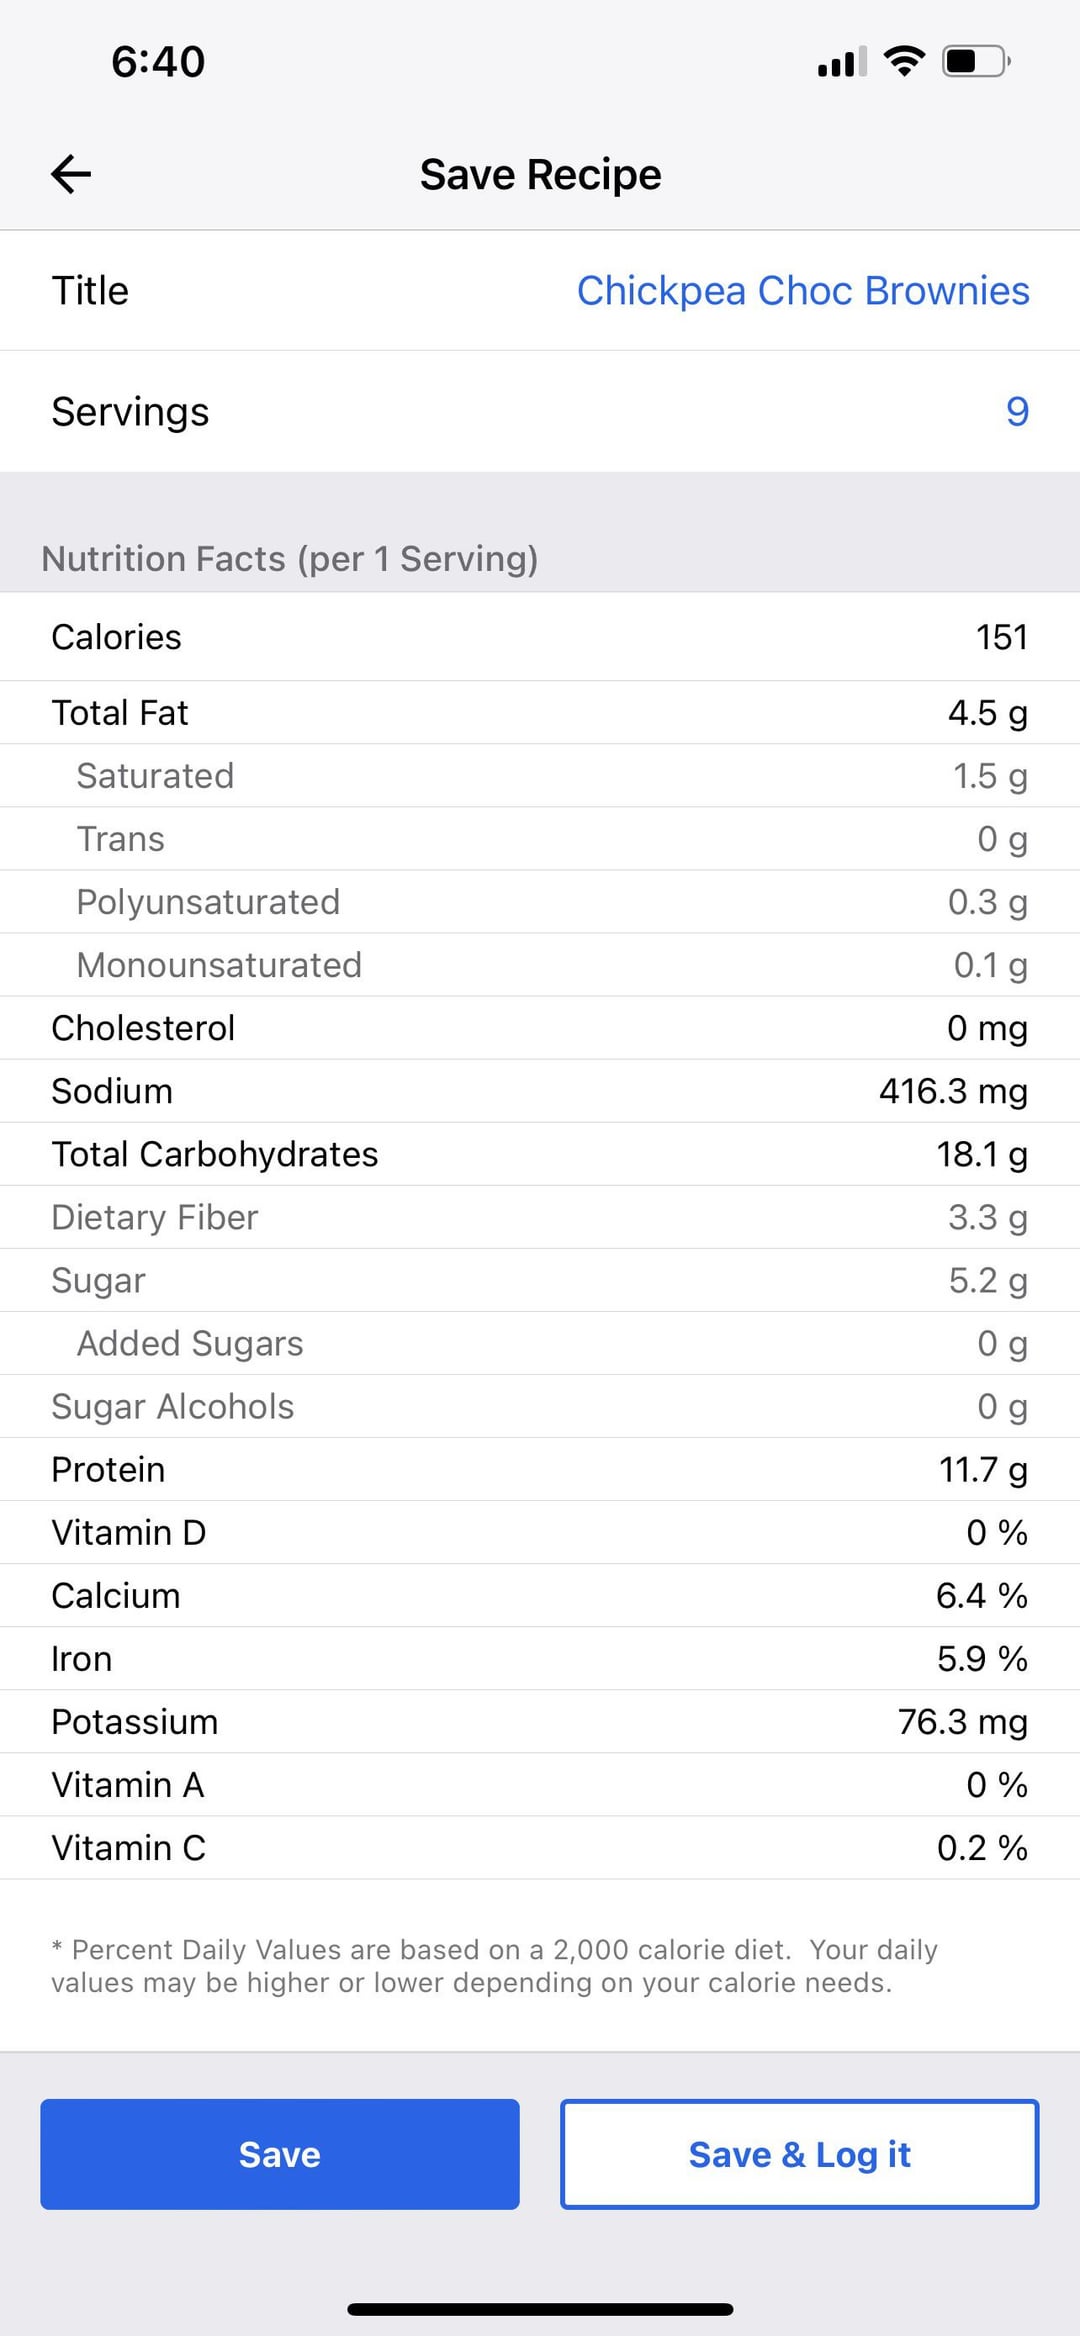Tap the Dietary Fiber row
Screen dimensions: 1080x2336
[x=540, y=1217]
